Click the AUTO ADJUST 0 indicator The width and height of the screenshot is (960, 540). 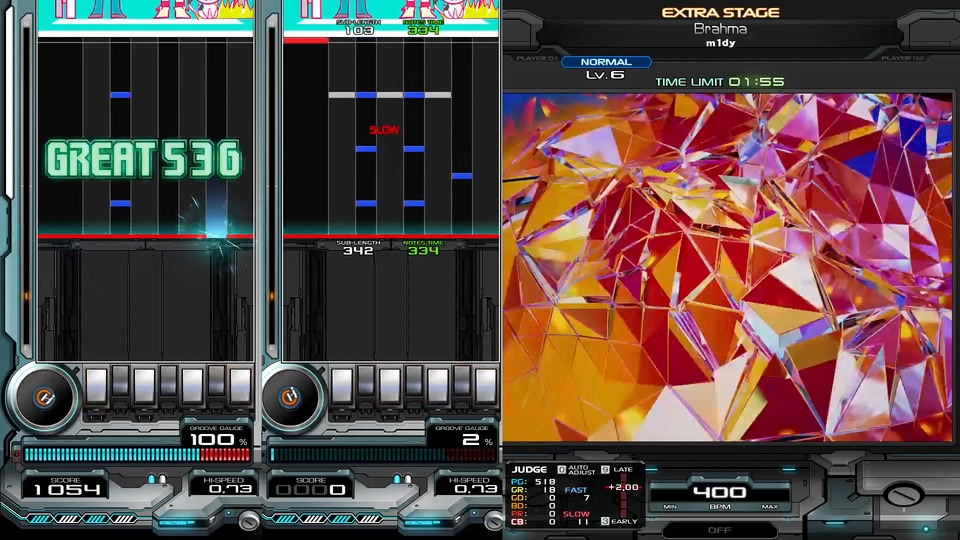[576, 470]
